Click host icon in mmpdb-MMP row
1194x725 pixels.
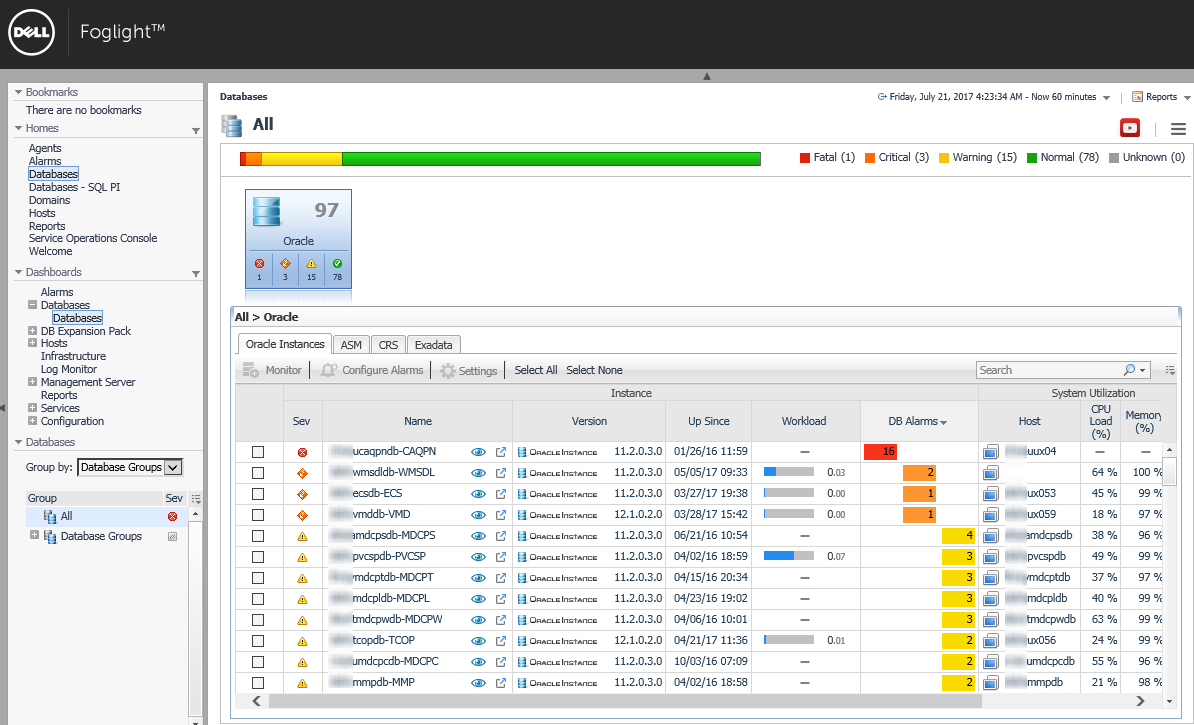(990, 683)
